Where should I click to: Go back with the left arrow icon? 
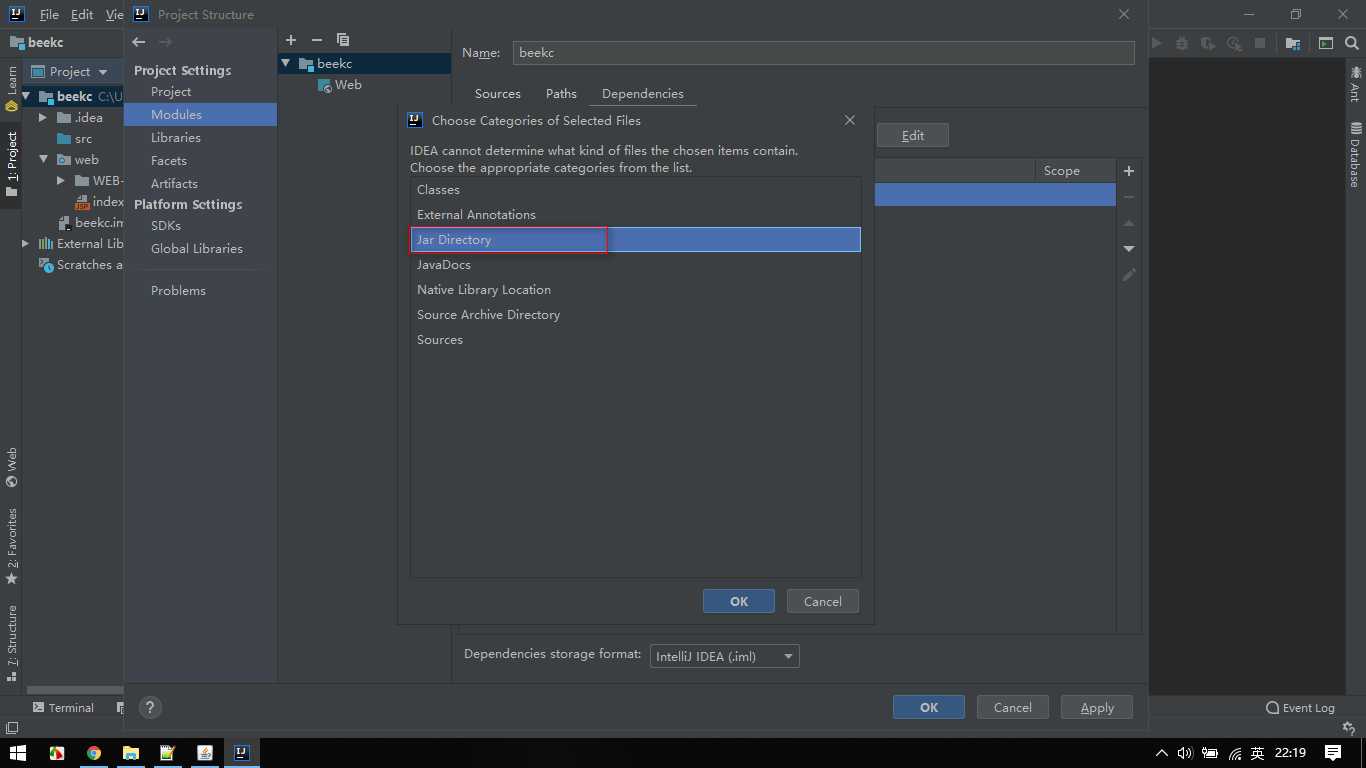(x=139, y=42)
